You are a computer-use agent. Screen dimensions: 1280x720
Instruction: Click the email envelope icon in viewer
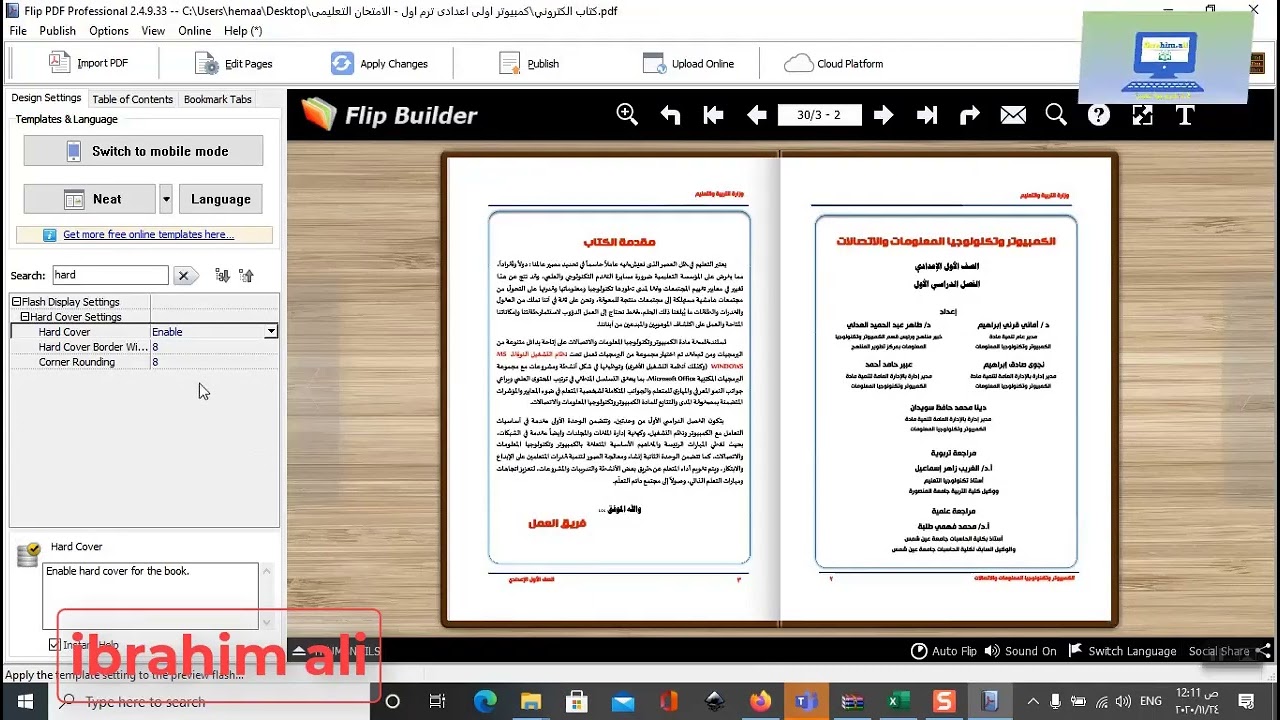[x=1013, y=115]
